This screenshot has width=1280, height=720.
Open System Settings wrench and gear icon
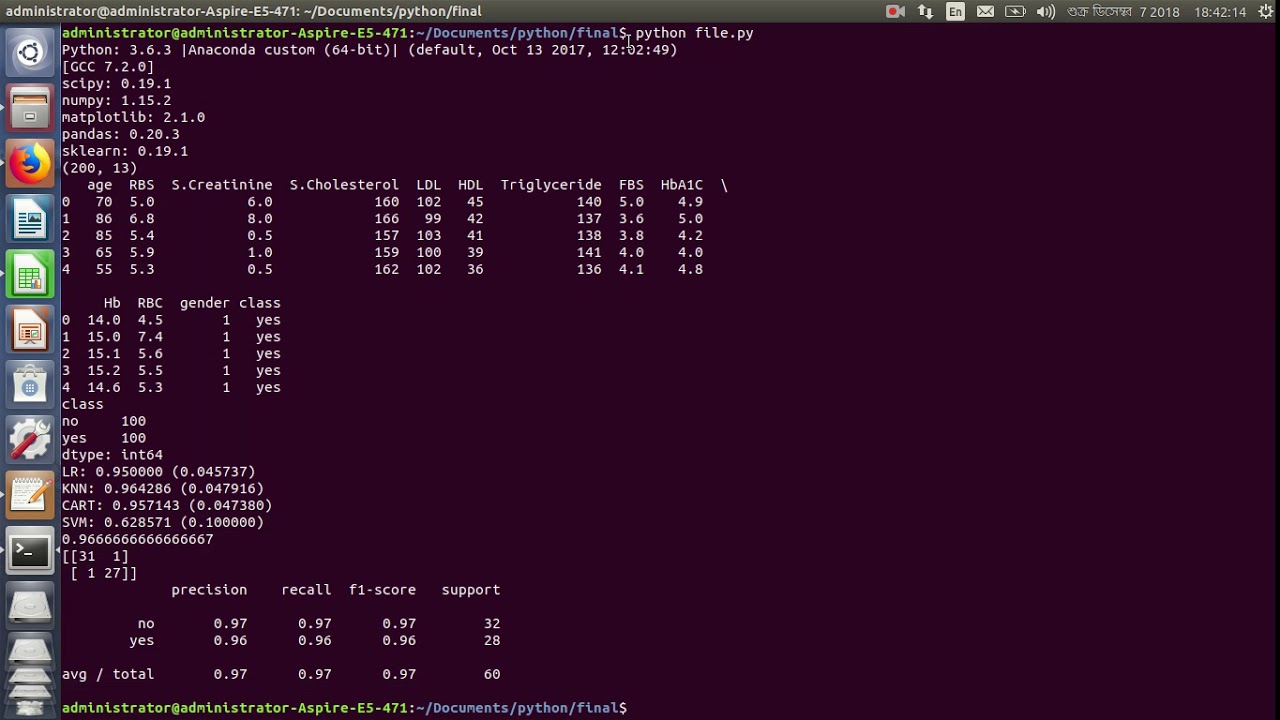click(29, 440)
